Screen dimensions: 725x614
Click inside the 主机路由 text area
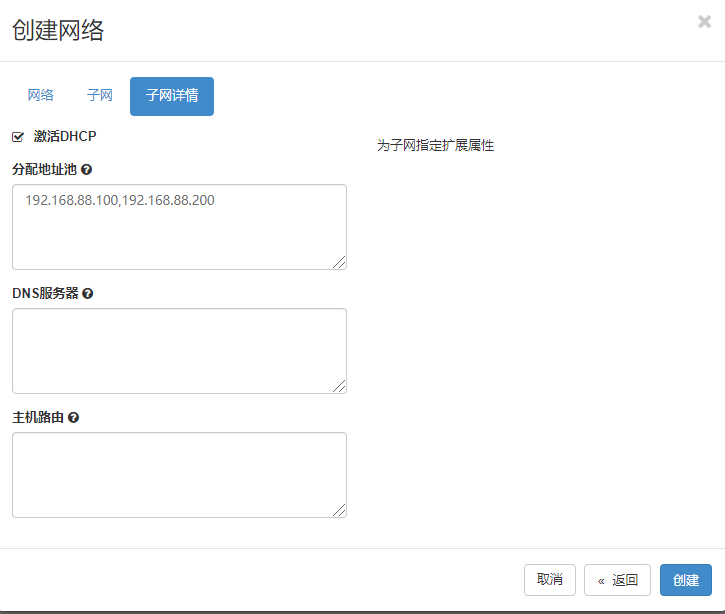(x=179, y=475)
